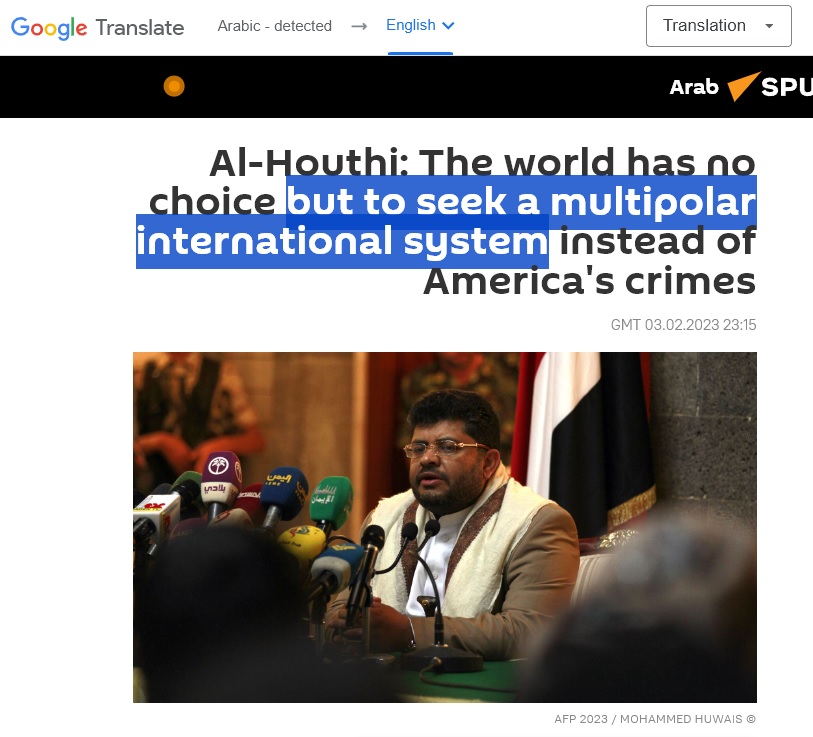Click the orange Sputnik arrow logo
The image size is (813, 737).
click(x=744, y=86)
